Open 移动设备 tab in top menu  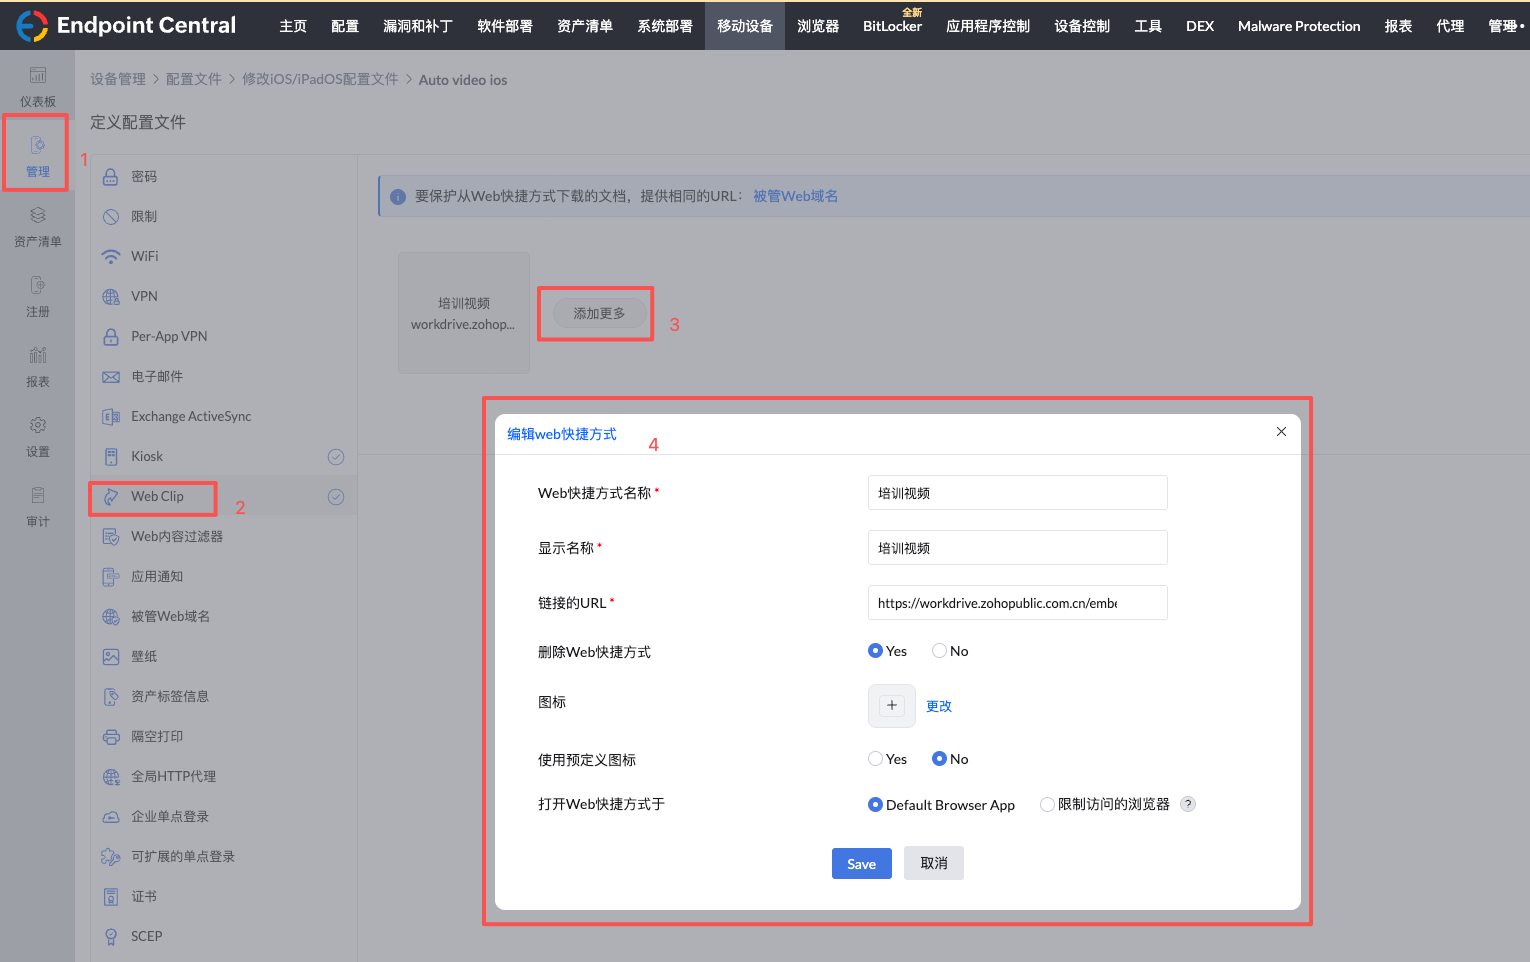click(744, 26)
